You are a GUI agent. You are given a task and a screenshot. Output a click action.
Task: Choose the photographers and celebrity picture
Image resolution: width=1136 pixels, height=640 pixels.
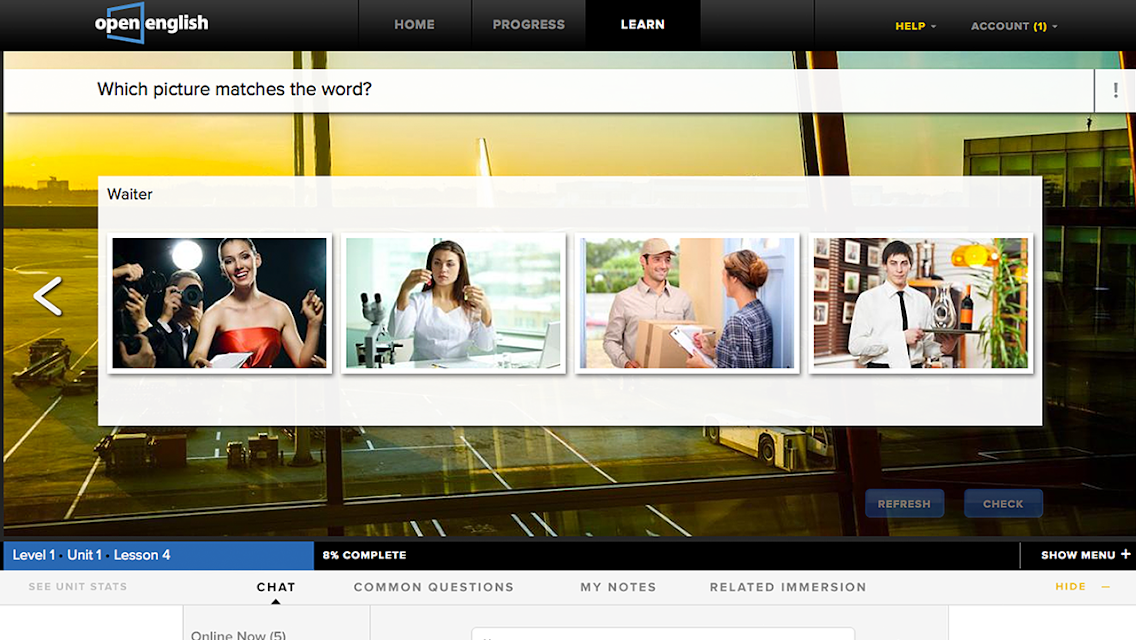click(220, 303)
